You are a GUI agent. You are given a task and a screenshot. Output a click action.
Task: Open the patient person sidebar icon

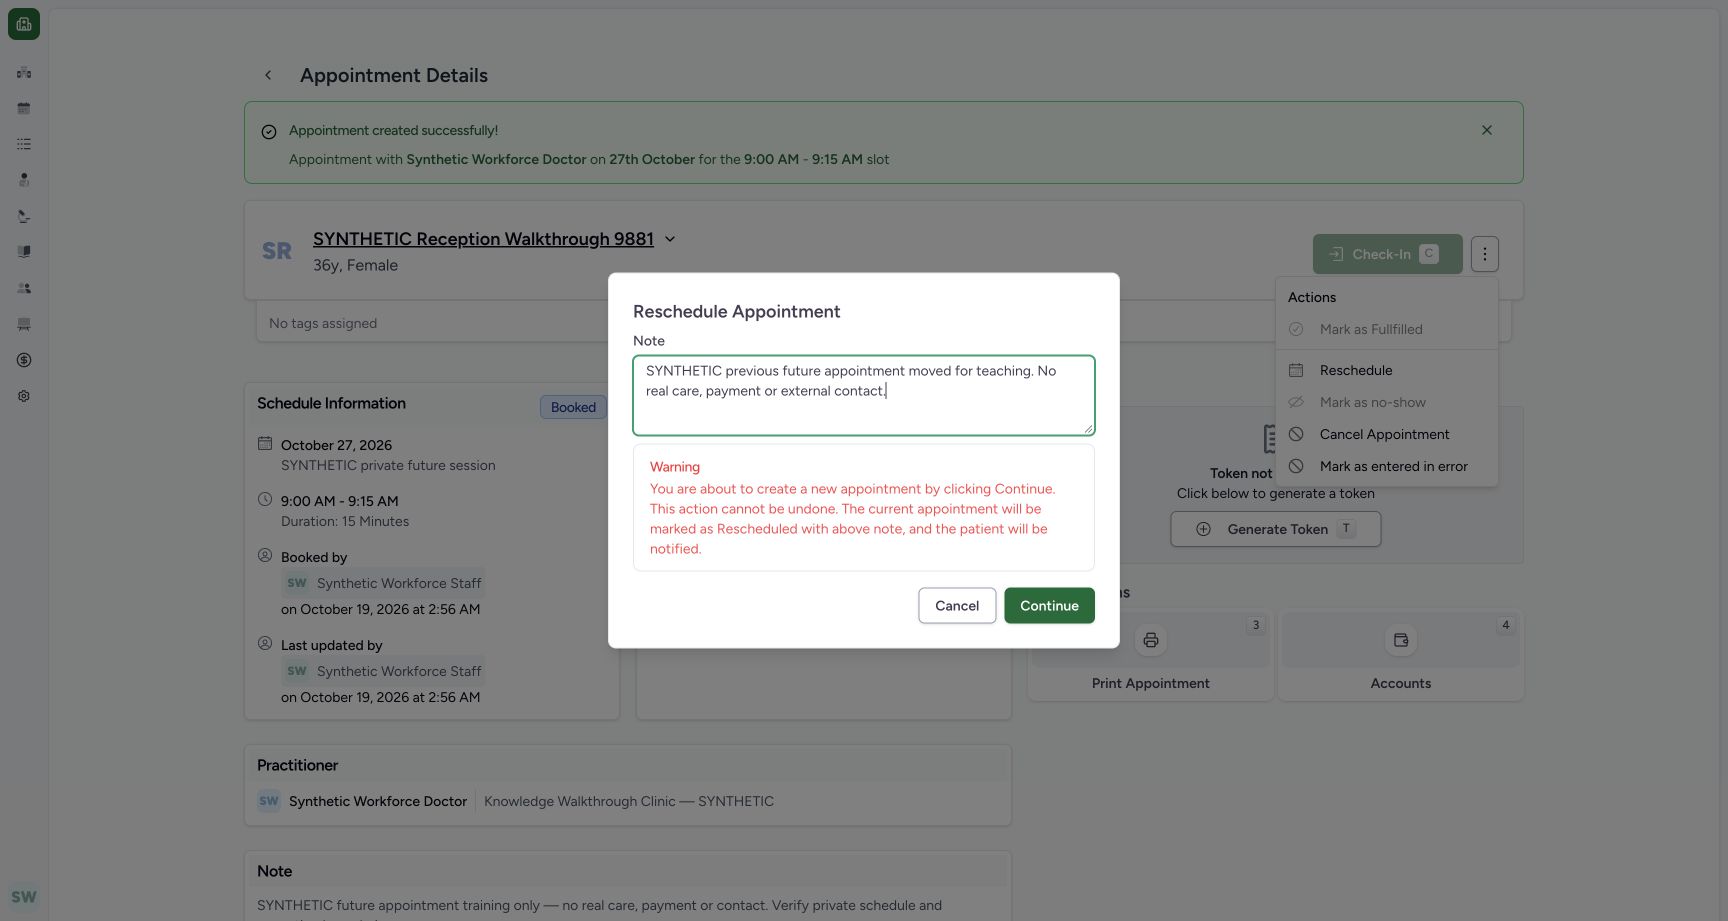click(24, 180)
